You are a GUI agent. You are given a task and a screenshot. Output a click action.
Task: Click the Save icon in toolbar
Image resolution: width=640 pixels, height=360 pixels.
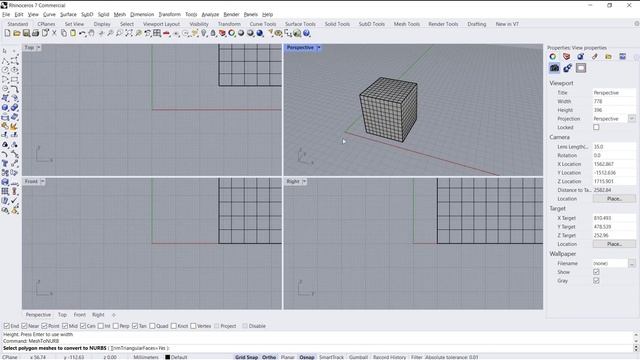[x=26, y=33]
